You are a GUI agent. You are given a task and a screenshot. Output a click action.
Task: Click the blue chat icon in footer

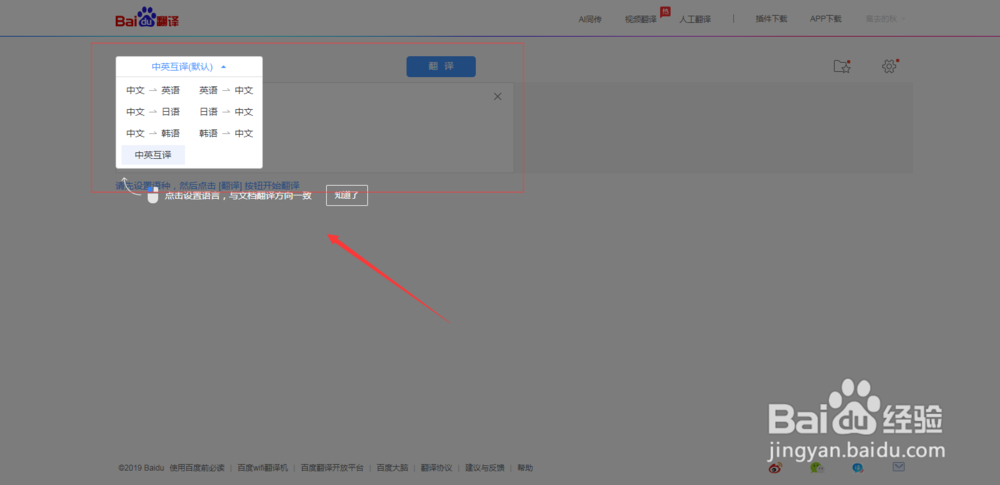pos(858,468)
